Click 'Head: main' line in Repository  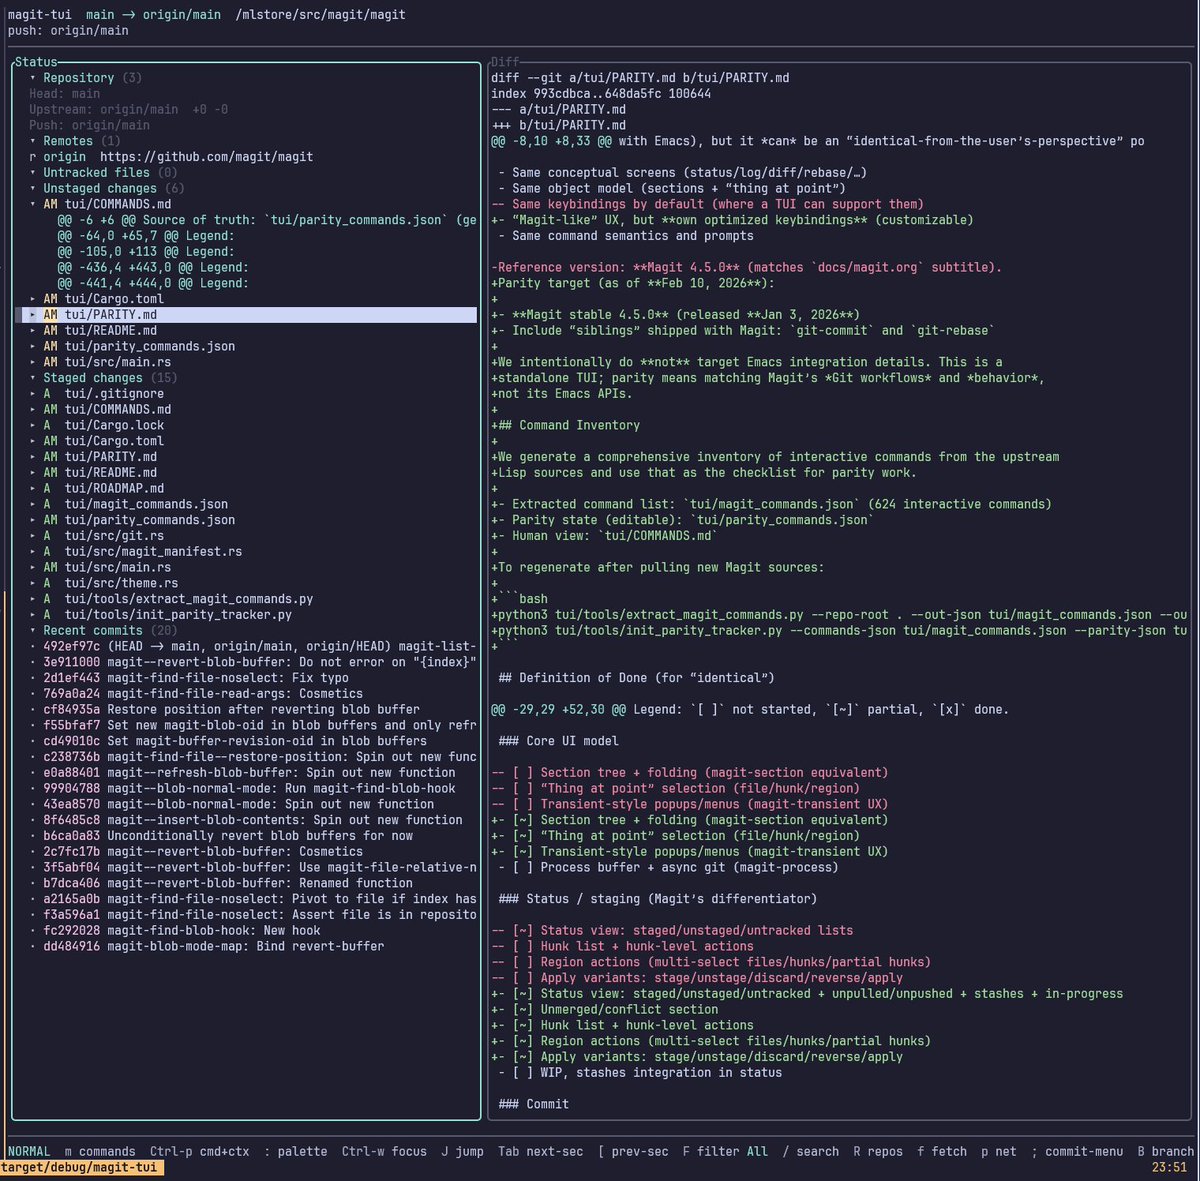click(64, 94)
